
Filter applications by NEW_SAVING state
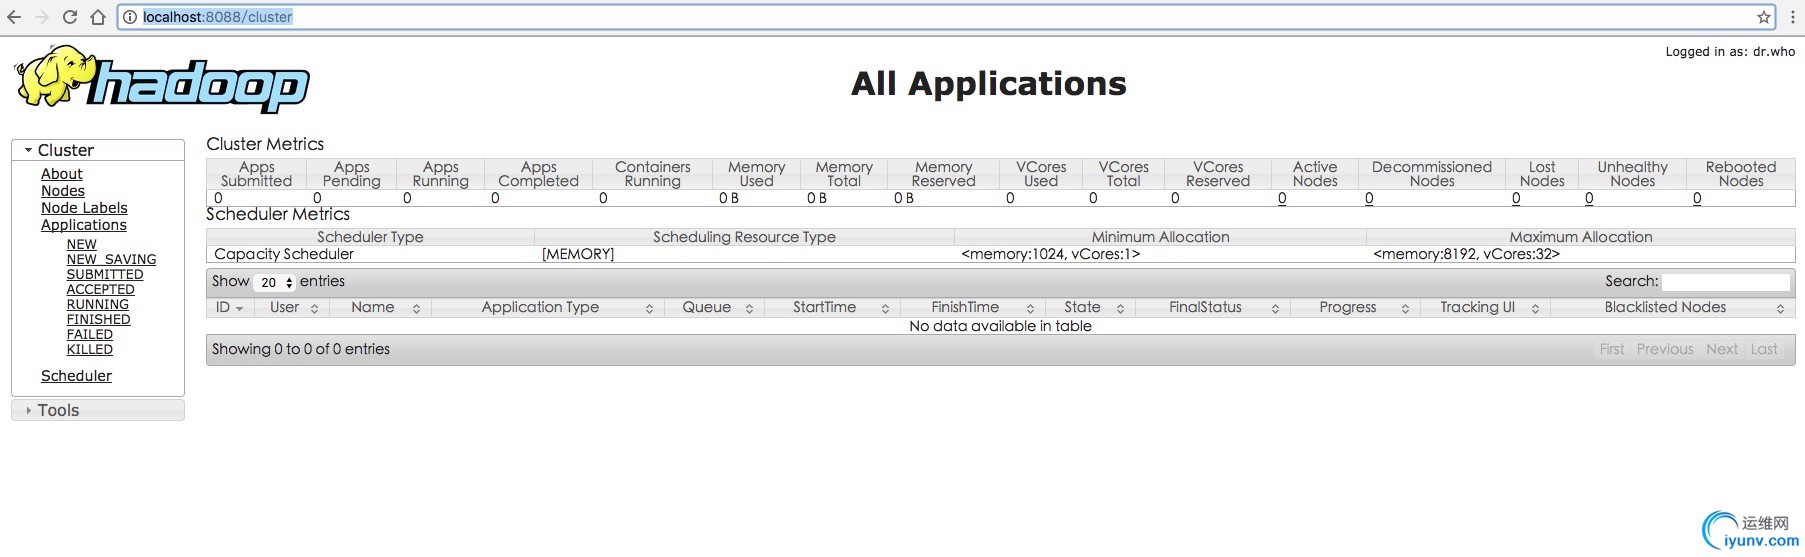111,259
